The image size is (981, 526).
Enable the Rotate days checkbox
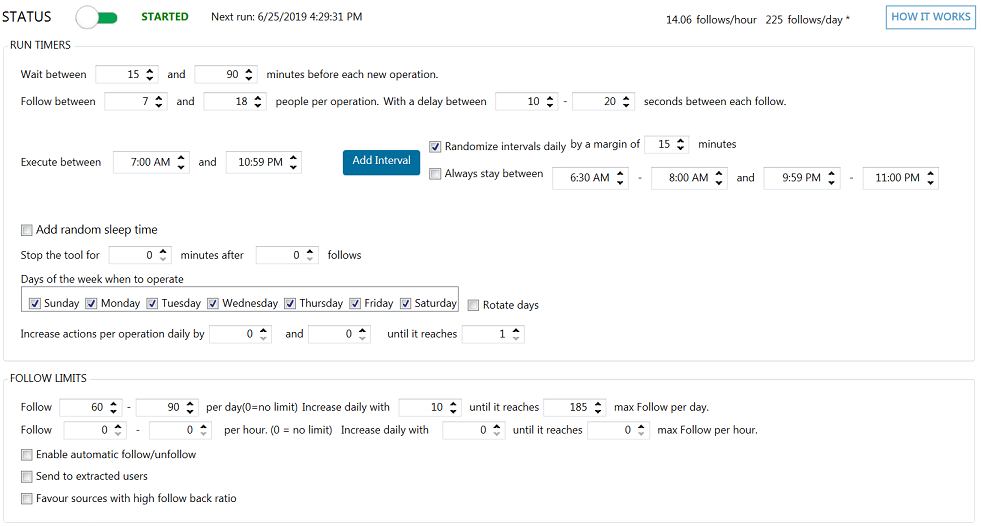coord(474,305)
